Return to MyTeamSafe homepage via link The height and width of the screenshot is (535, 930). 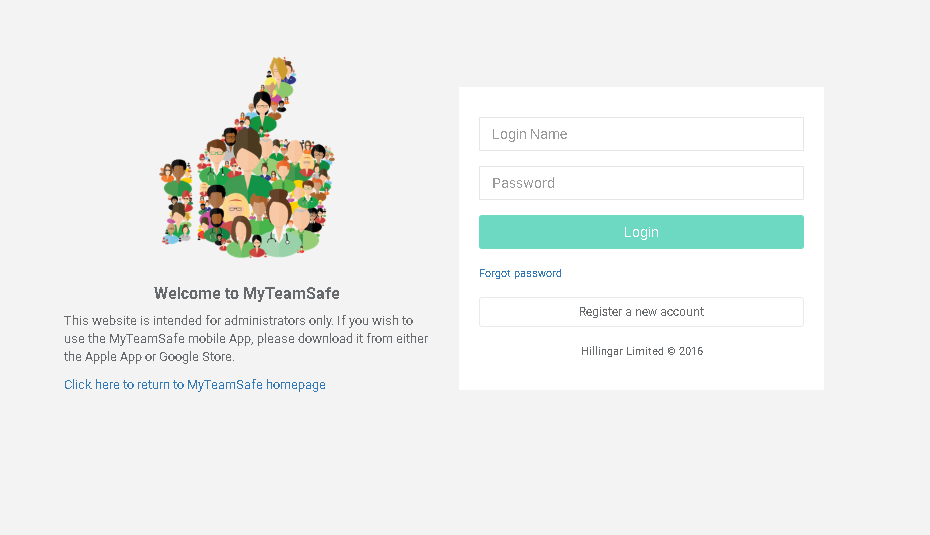click(x=195, y=384)
